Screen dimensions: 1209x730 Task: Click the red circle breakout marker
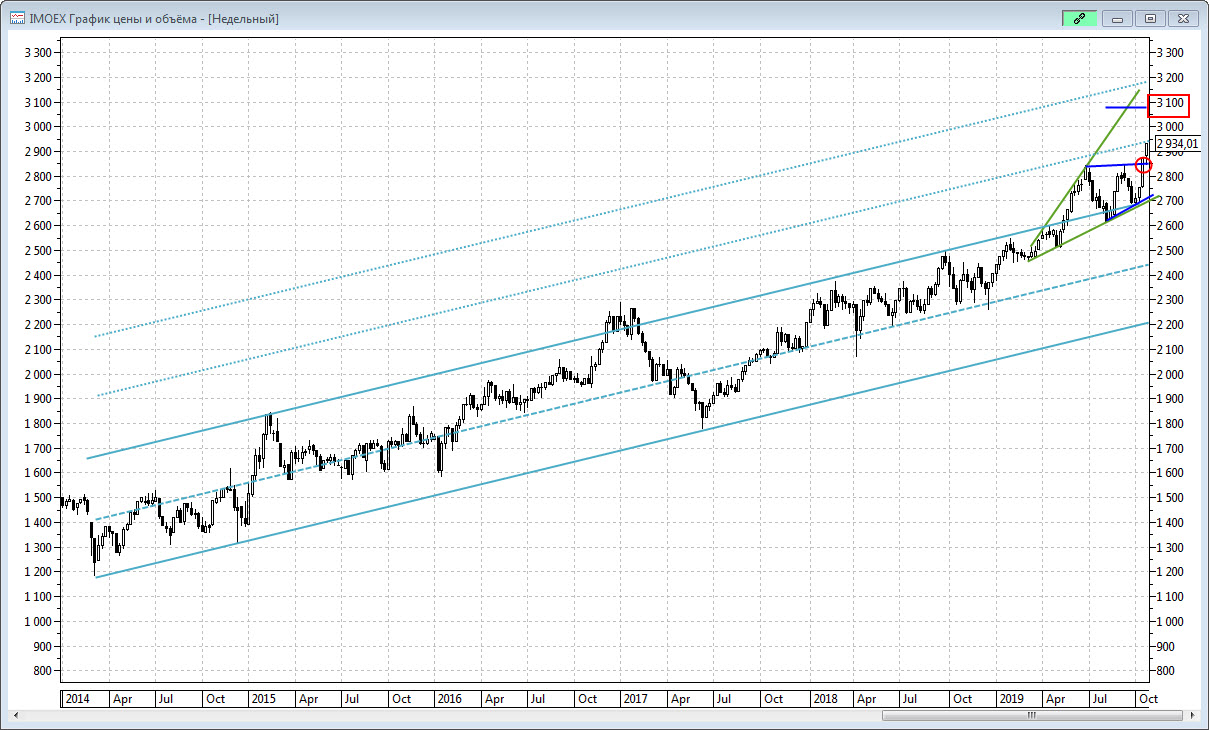click(1144, 164)
